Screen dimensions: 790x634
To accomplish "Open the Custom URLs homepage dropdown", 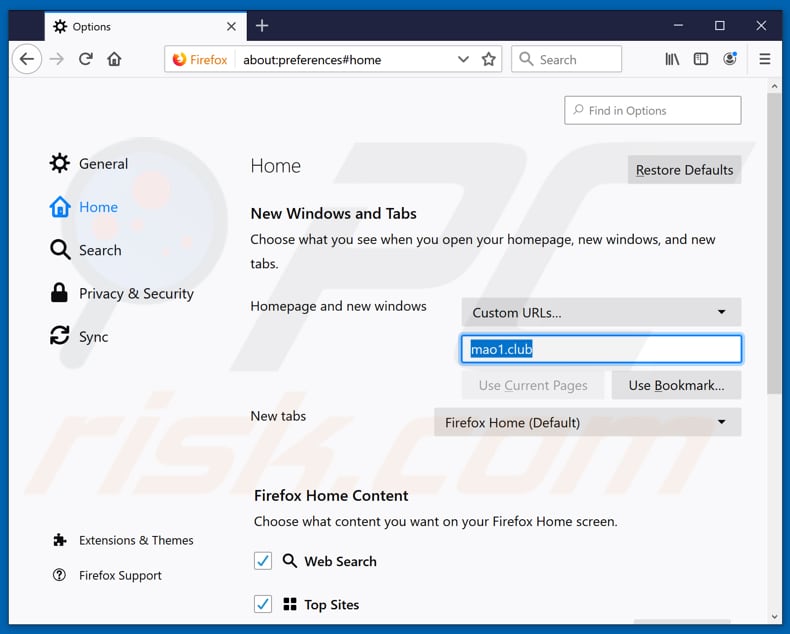I will coord(601,312).
